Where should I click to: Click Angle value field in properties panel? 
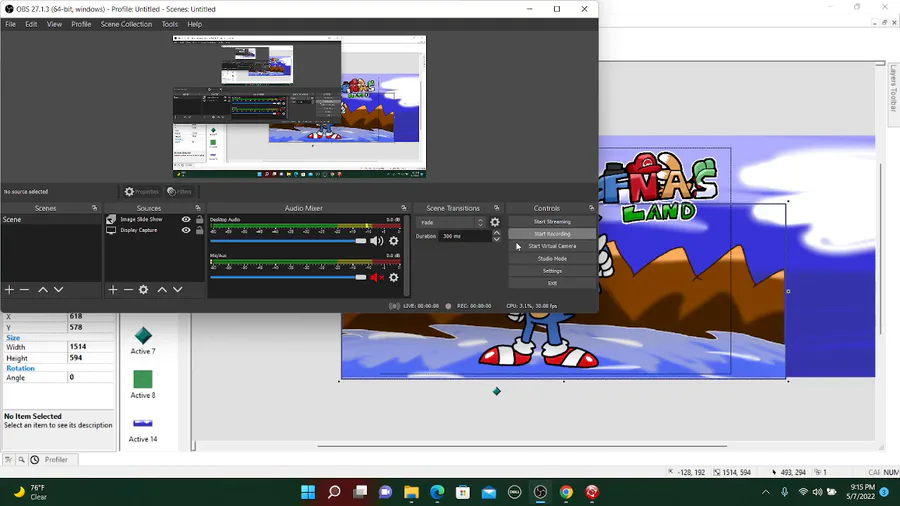[90, 377]
